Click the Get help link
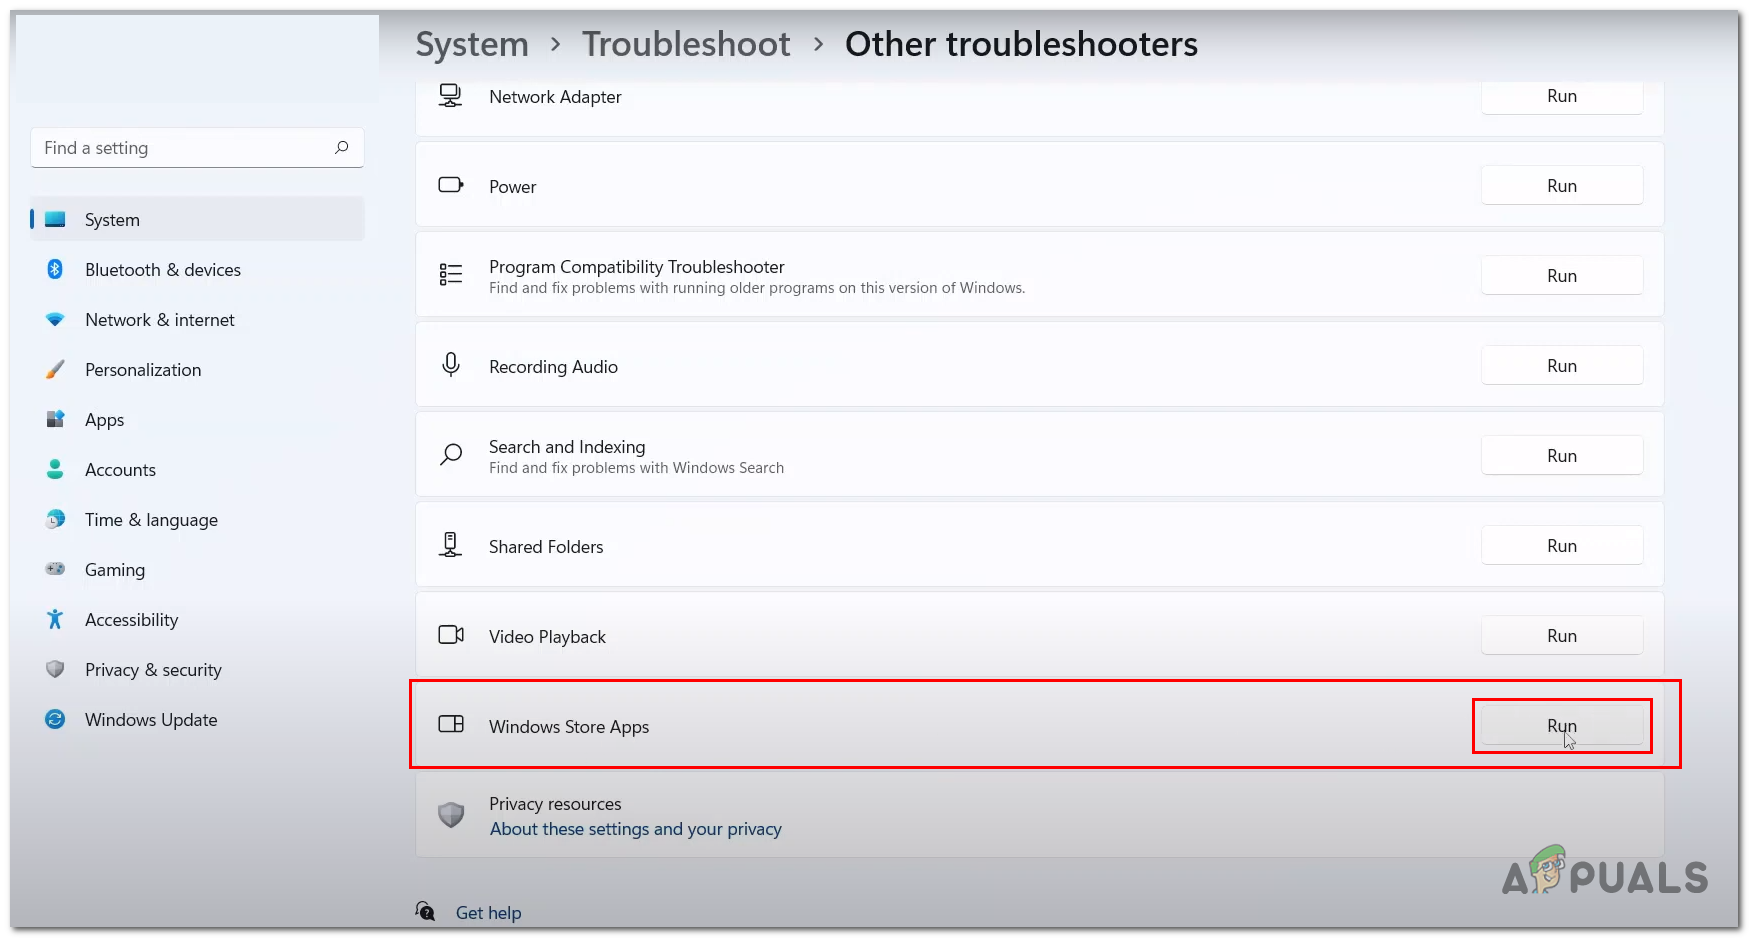 click(x=488, y=912)
